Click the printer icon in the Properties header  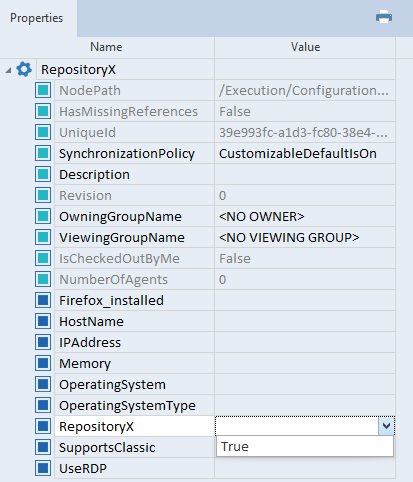coord(384,17)
